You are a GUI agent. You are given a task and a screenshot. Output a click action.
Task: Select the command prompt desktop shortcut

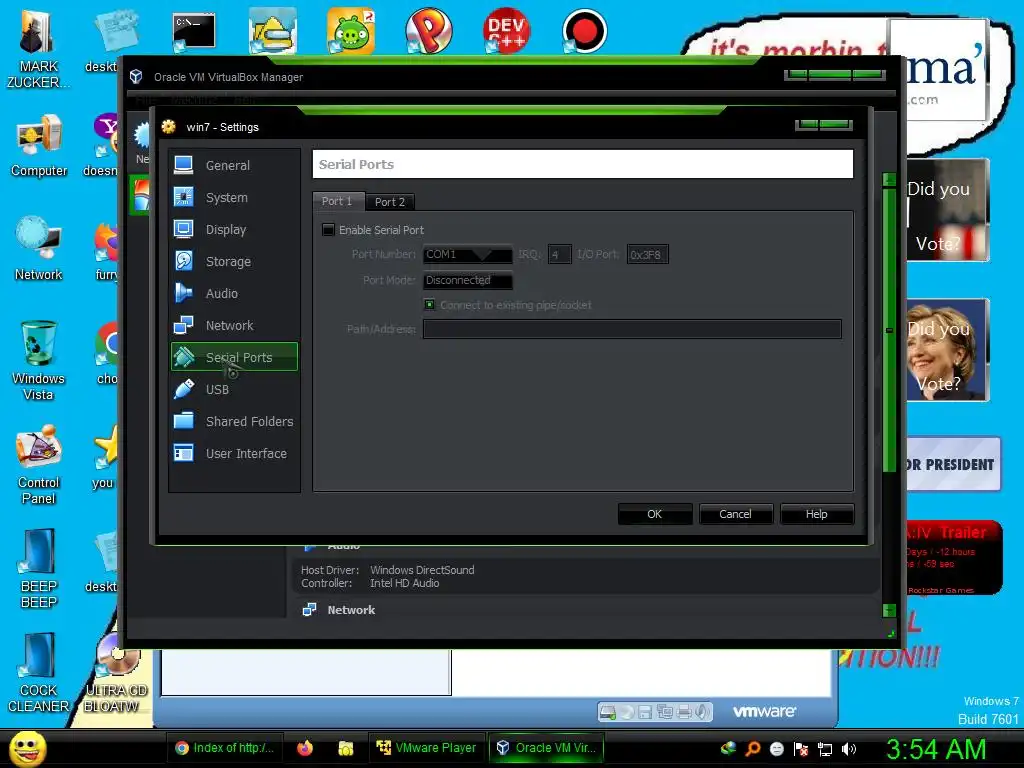pos(194,33)
